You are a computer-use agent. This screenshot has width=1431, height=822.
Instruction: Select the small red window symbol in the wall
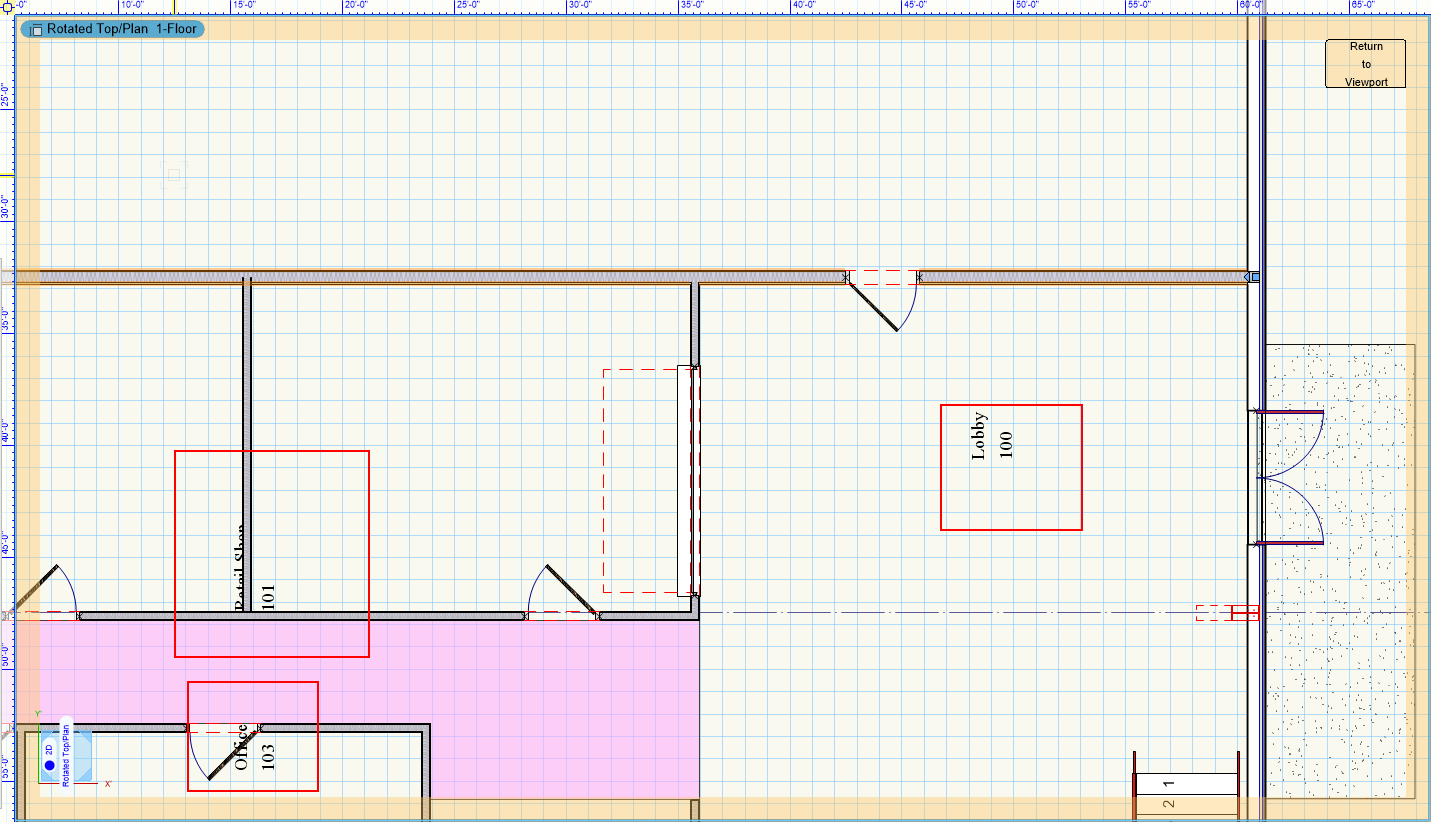1227,613
